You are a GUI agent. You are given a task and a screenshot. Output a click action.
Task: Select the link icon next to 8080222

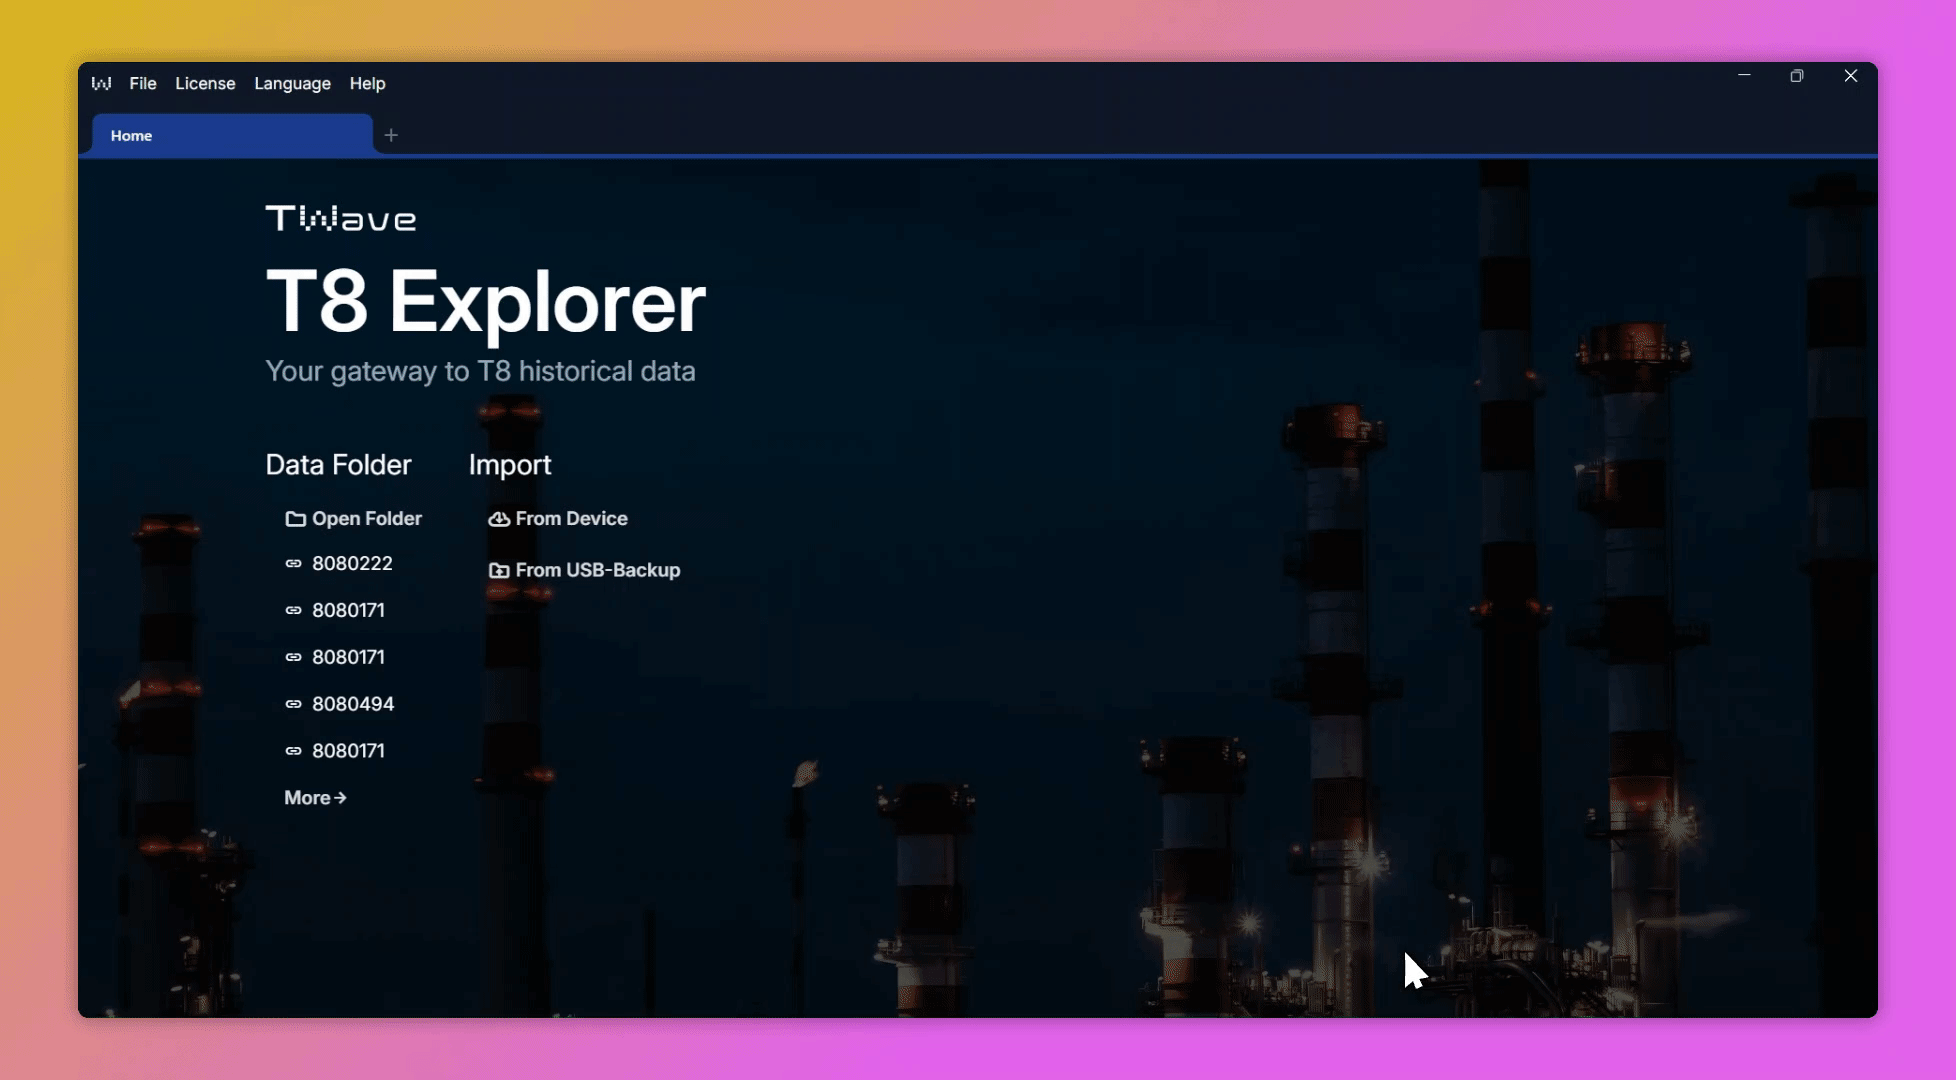(293, 563)
